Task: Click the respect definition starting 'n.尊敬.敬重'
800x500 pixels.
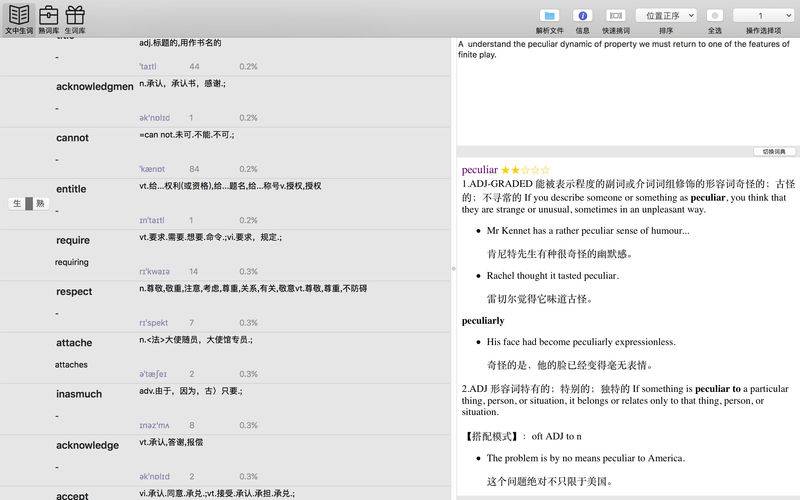Action: (253, 288)
